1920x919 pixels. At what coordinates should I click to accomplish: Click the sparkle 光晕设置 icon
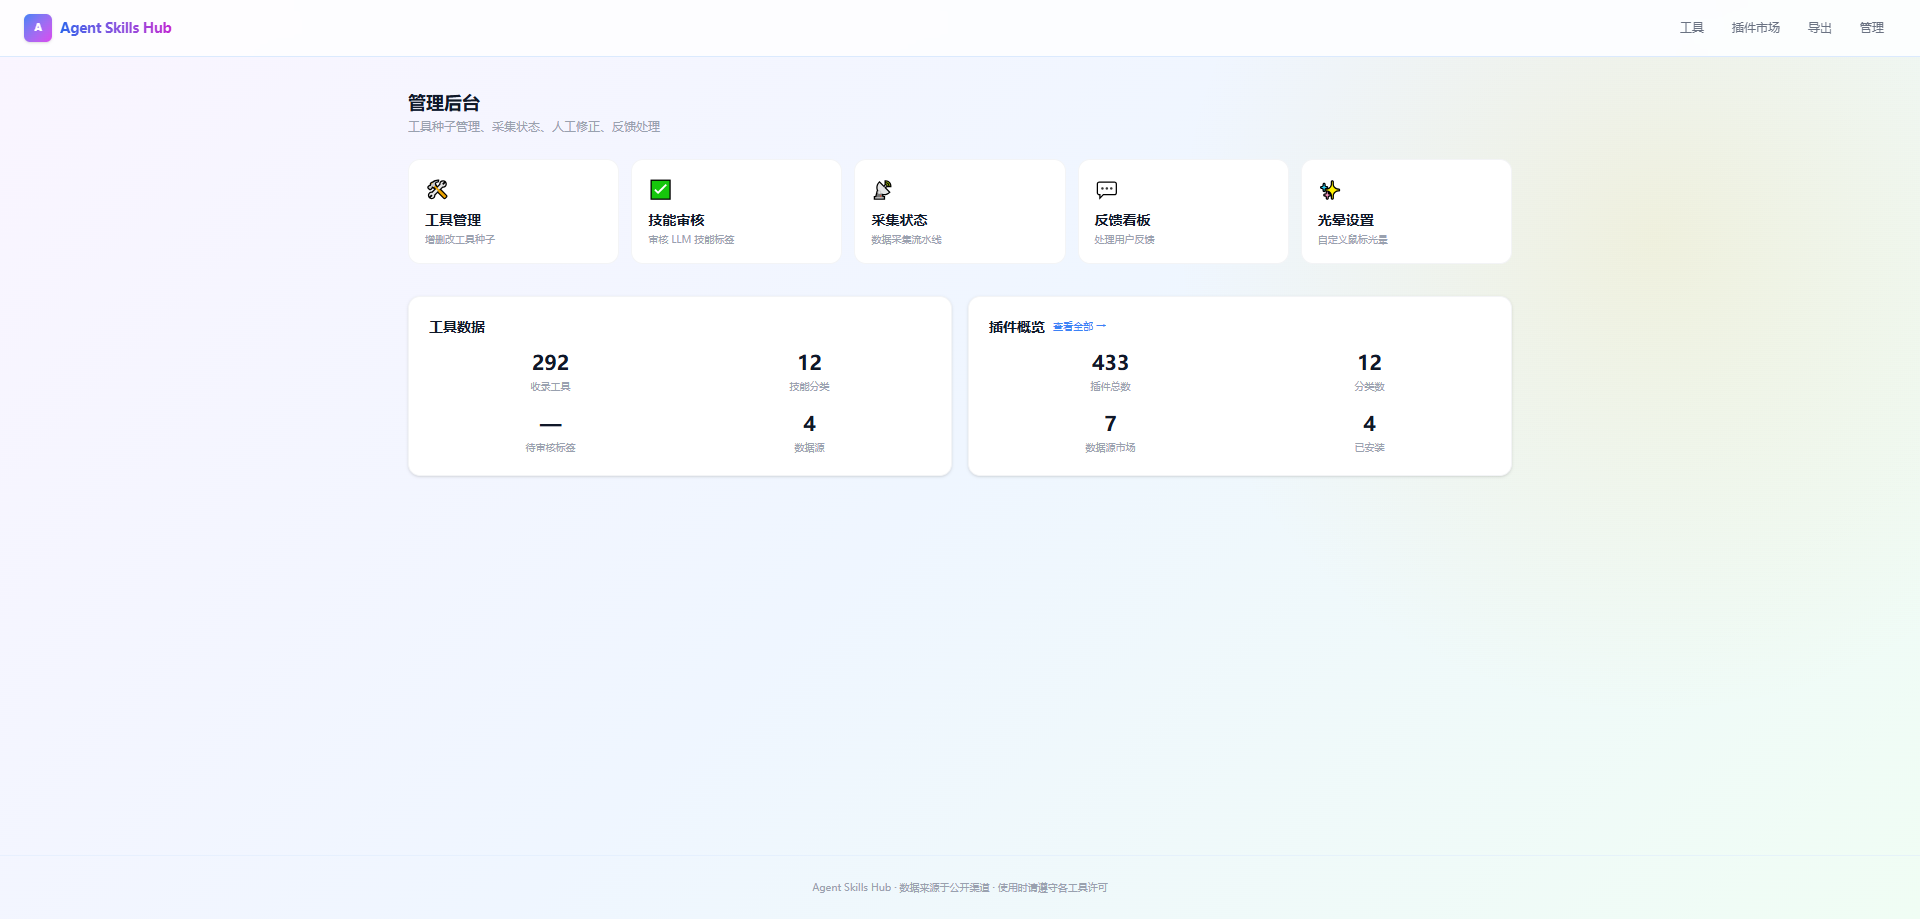[1329, 190]
